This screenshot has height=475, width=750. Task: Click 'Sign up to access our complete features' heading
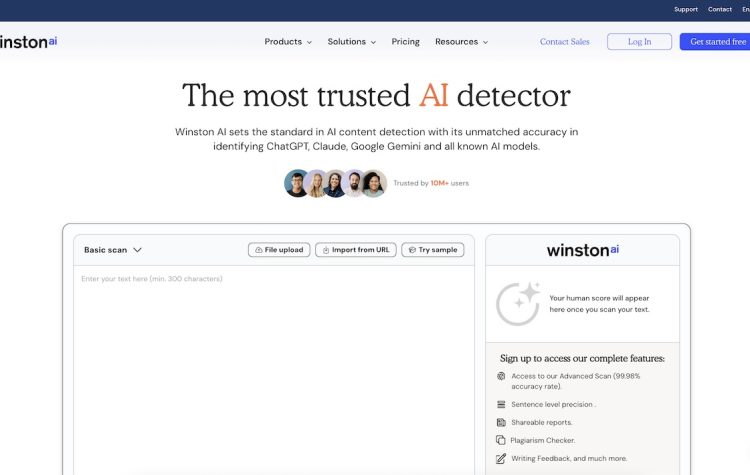point(582,358)
